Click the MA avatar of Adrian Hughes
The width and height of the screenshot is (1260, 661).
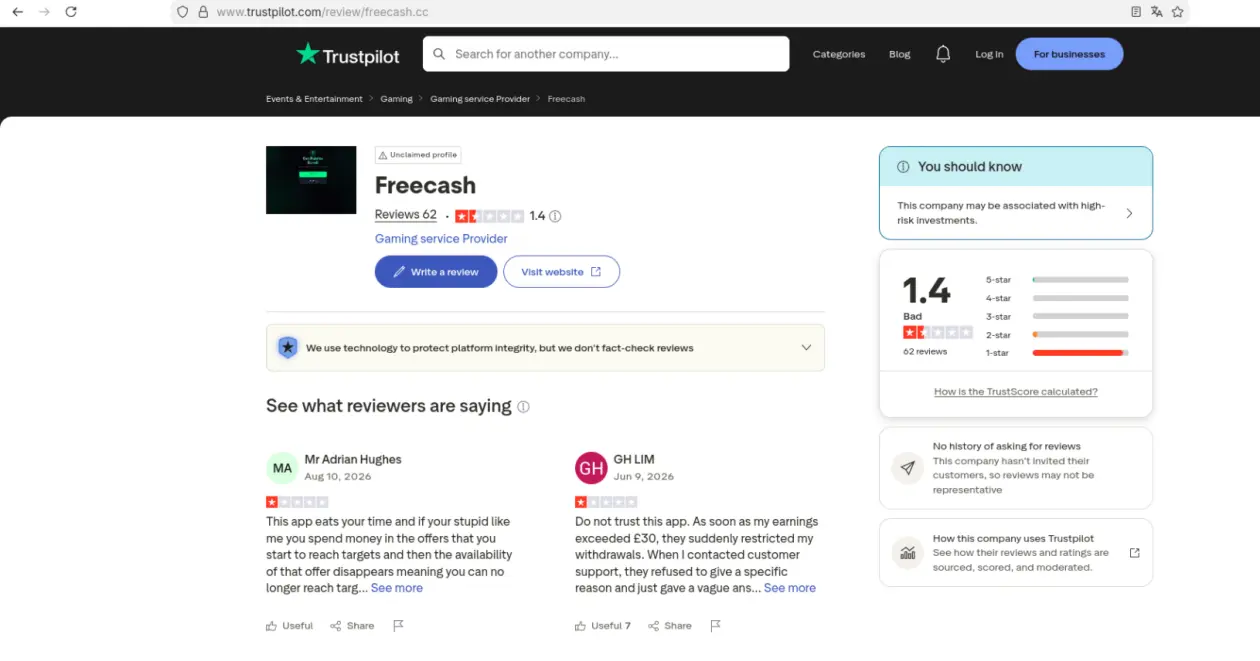[282, 468]
